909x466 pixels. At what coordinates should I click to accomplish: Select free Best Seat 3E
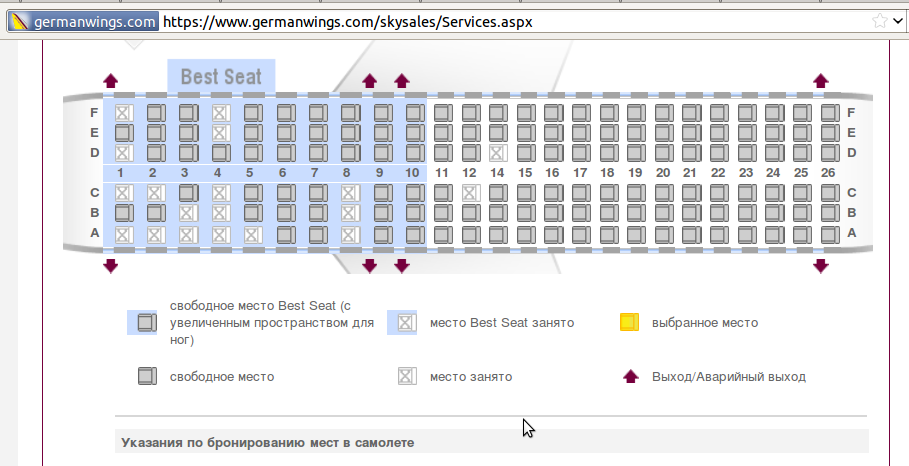[x=188, y=133]
